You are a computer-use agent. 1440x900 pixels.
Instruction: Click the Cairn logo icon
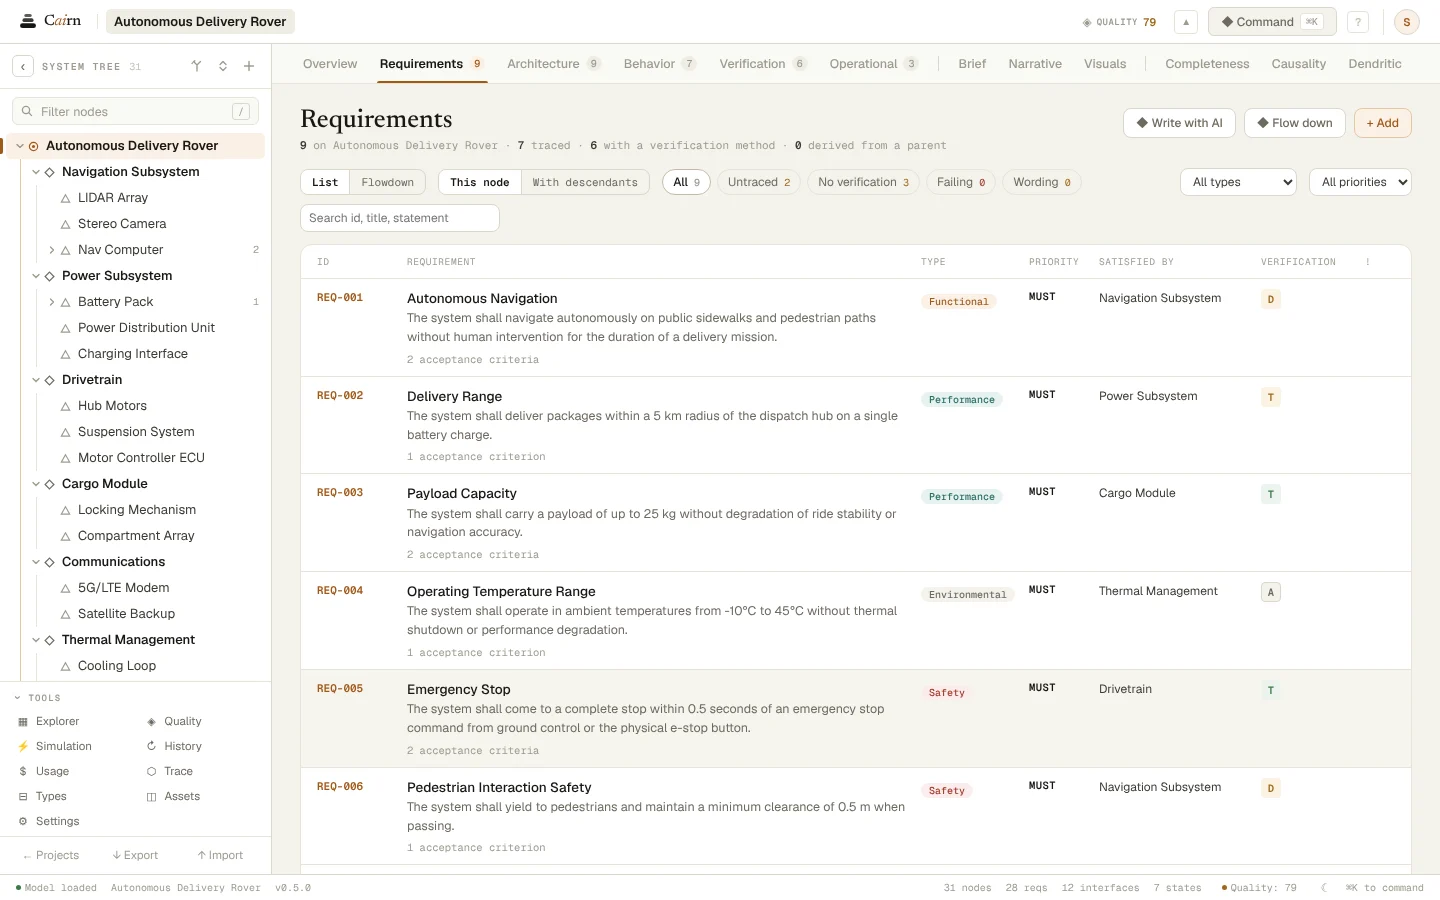point(28,21)
